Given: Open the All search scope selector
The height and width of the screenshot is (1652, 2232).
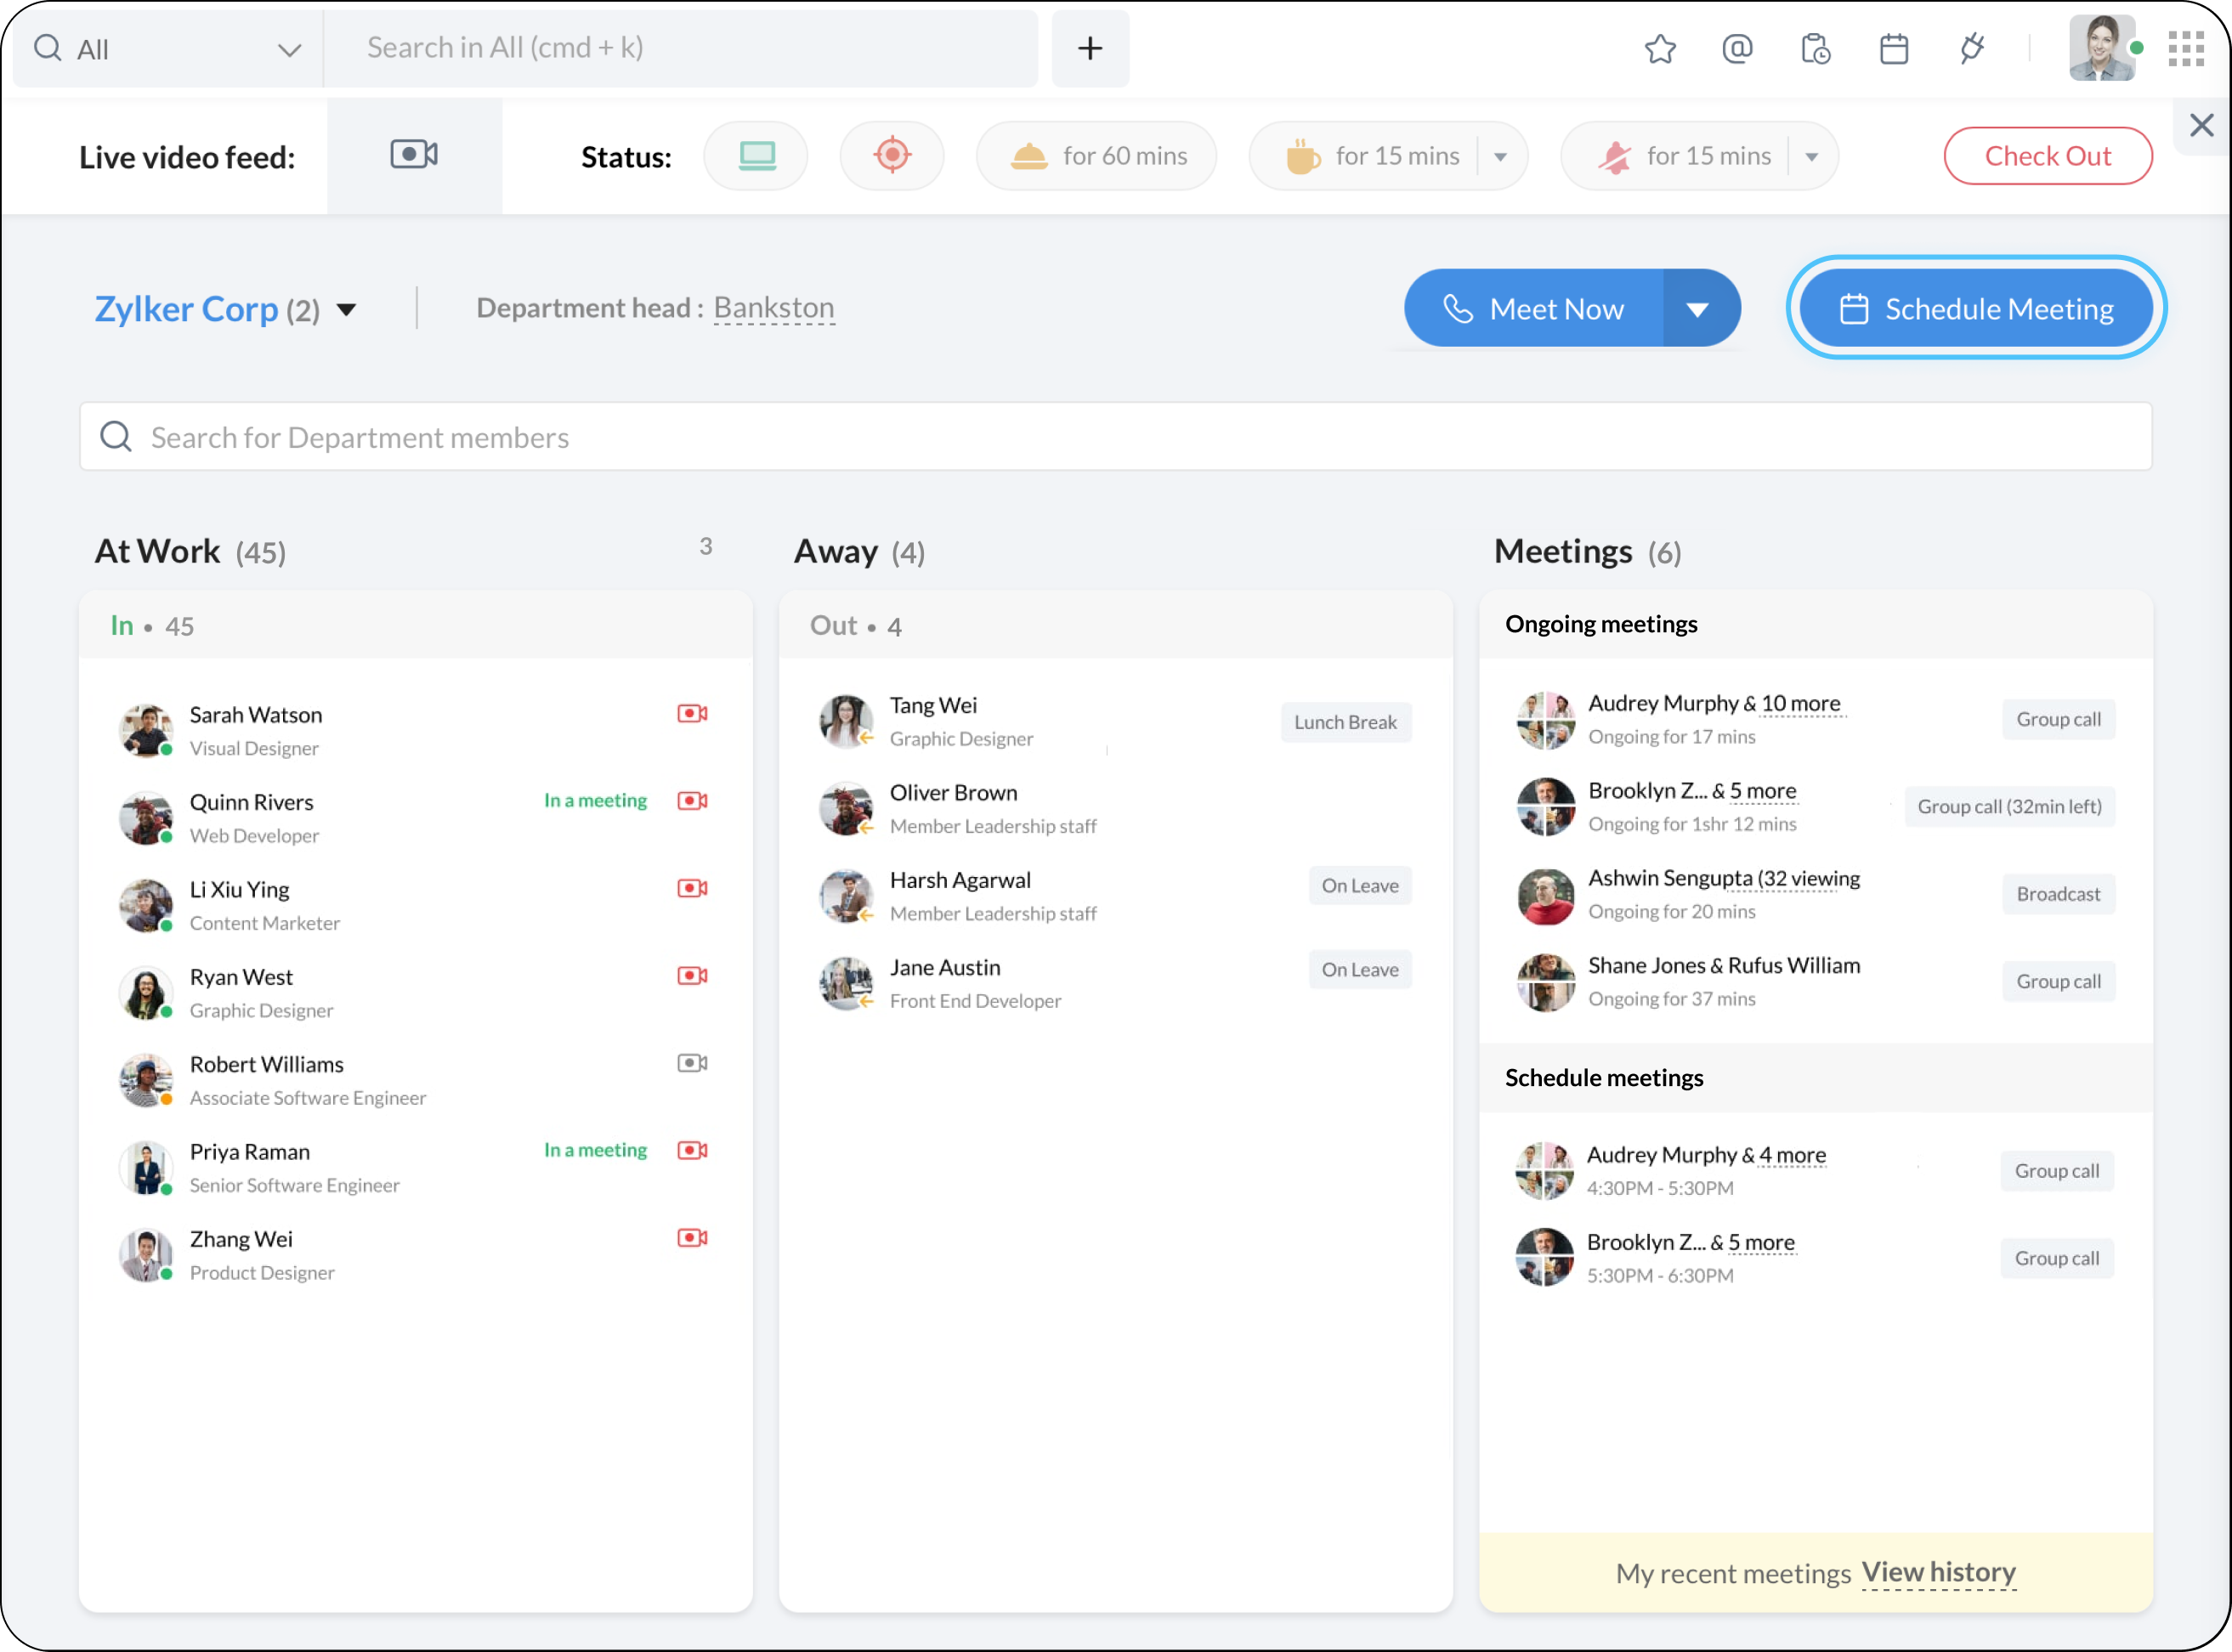Looking at the screenshot, I should (168, 49).
